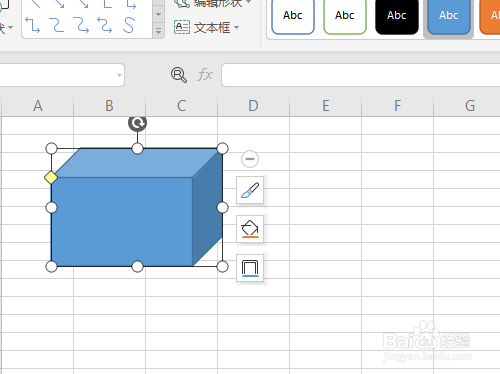Viewport: 500px width, 374px height.
Task: Select the S-shaped curve line shape
Action: (129, 25)
